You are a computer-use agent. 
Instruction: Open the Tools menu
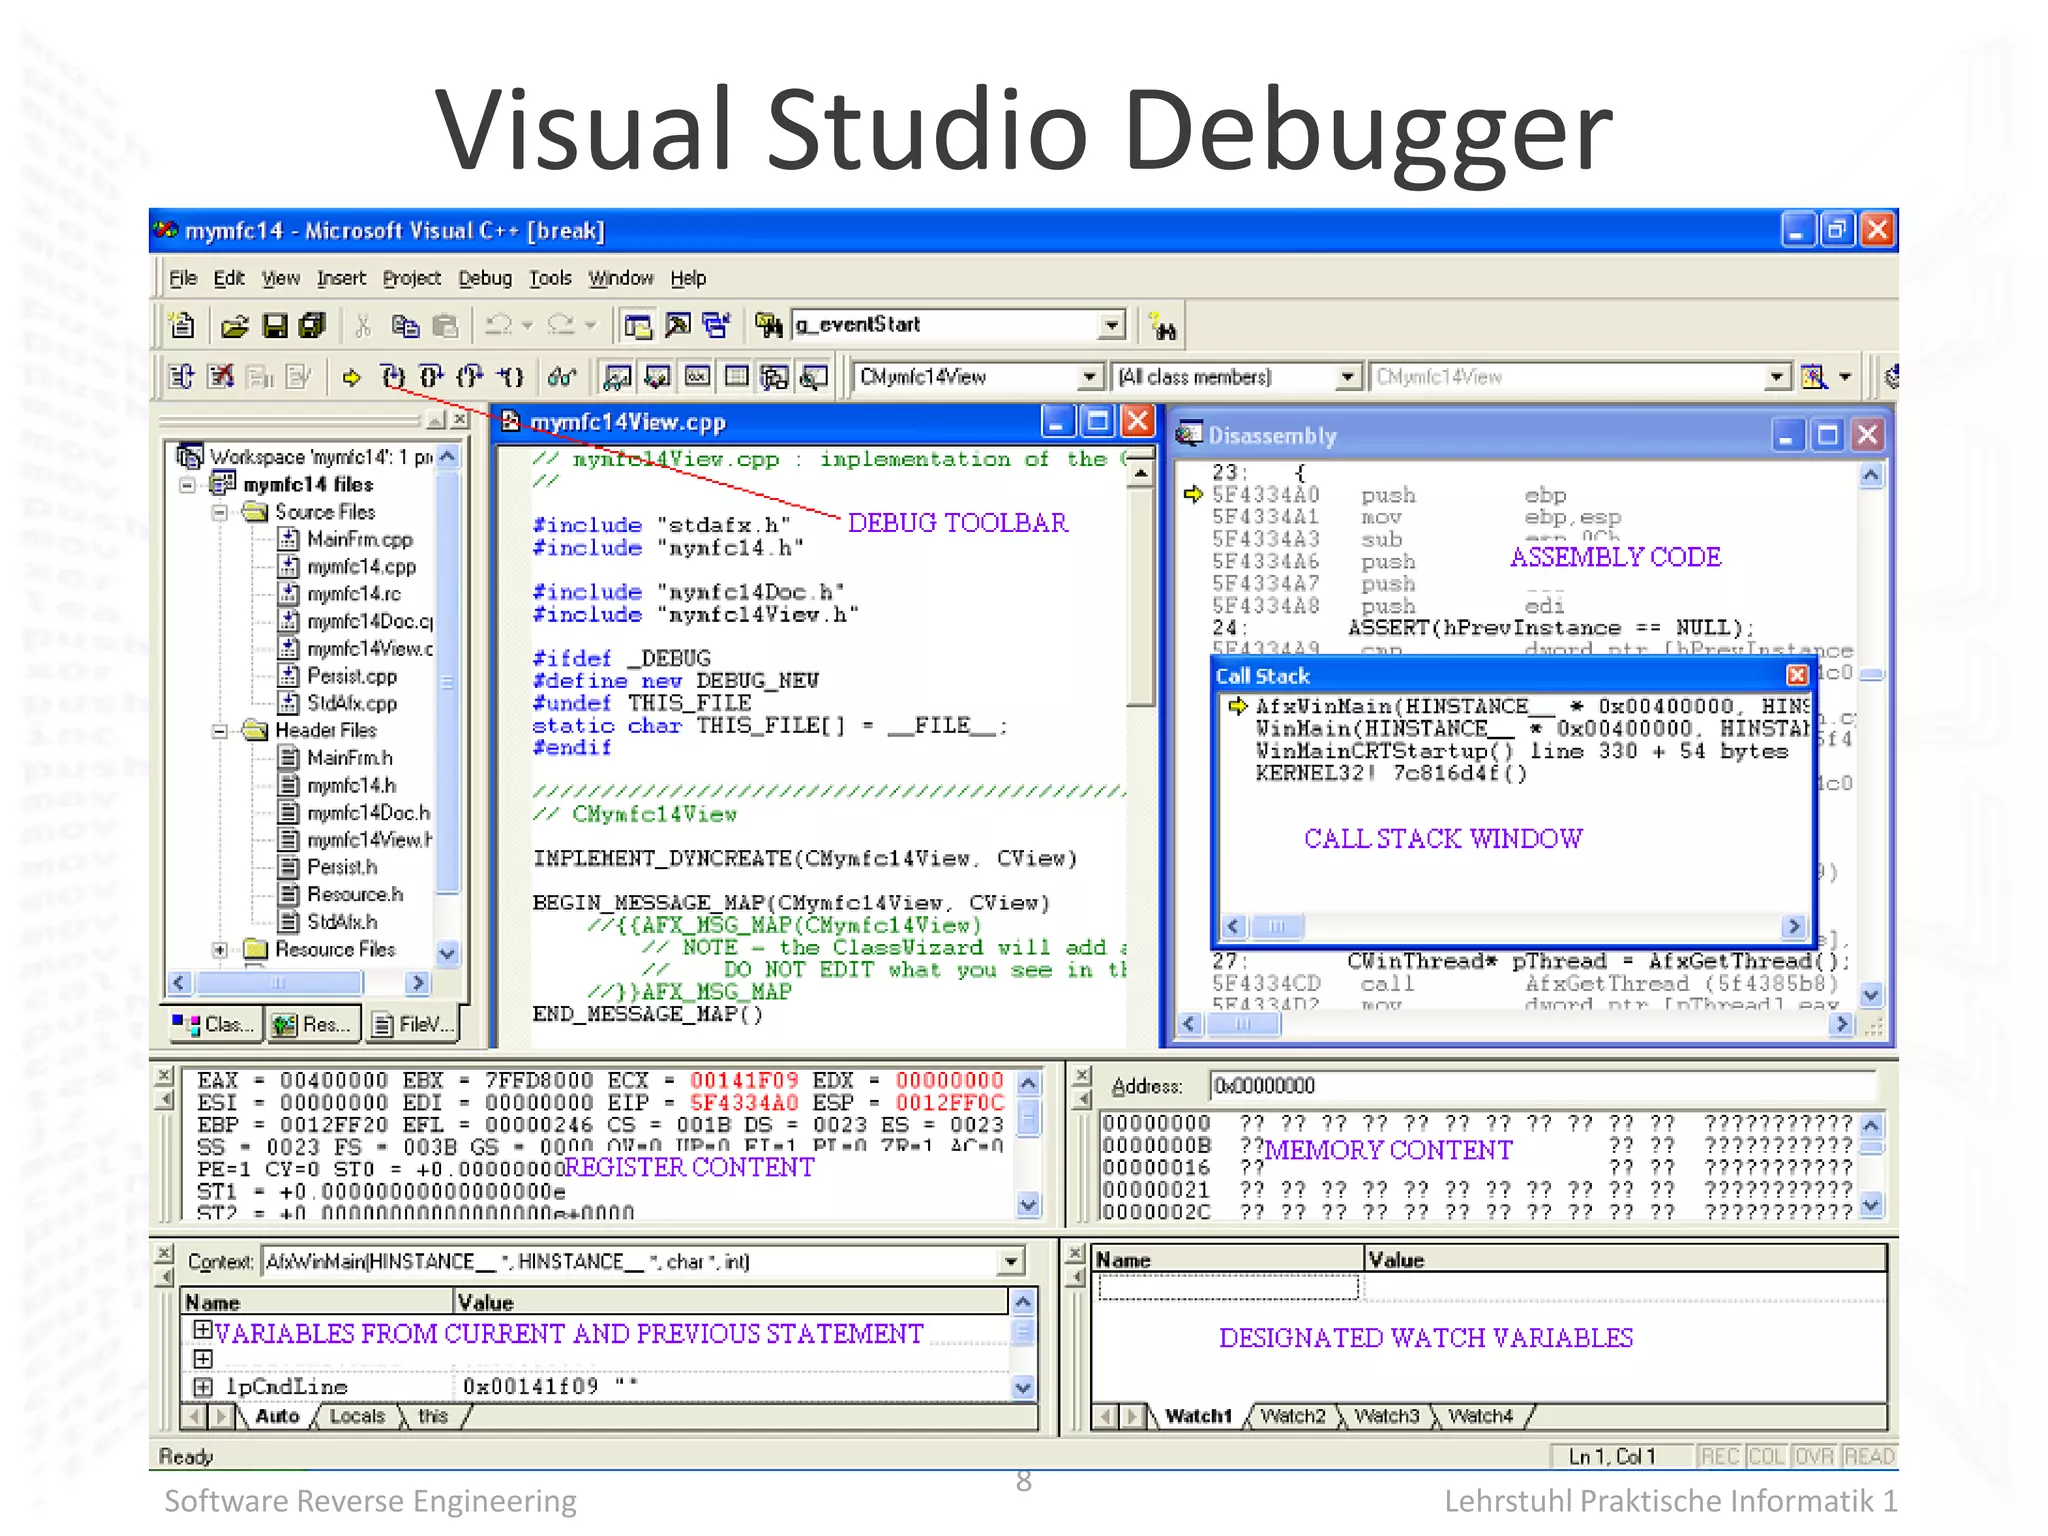(x=550, y=278)
